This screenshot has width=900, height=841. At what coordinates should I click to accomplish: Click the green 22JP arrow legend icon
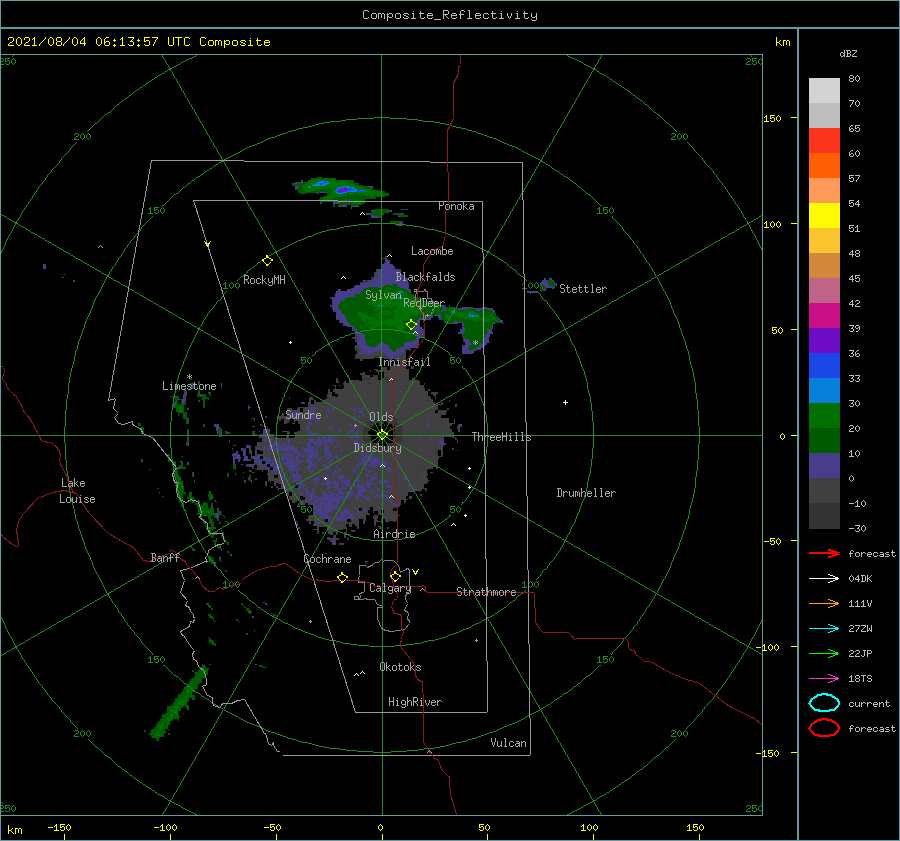point(824,653)
